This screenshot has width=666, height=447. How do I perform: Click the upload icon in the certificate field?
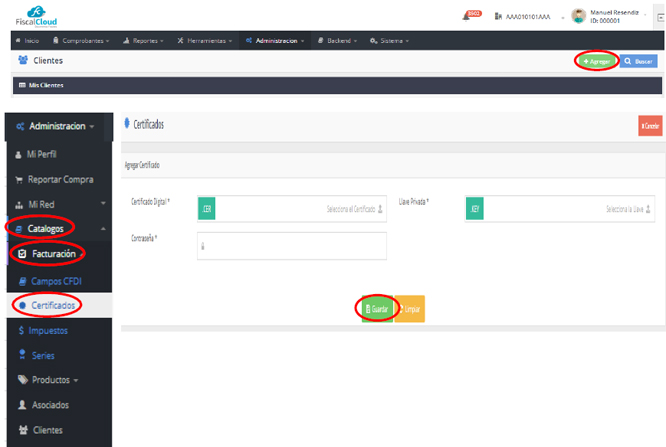[x=380, y=209]
